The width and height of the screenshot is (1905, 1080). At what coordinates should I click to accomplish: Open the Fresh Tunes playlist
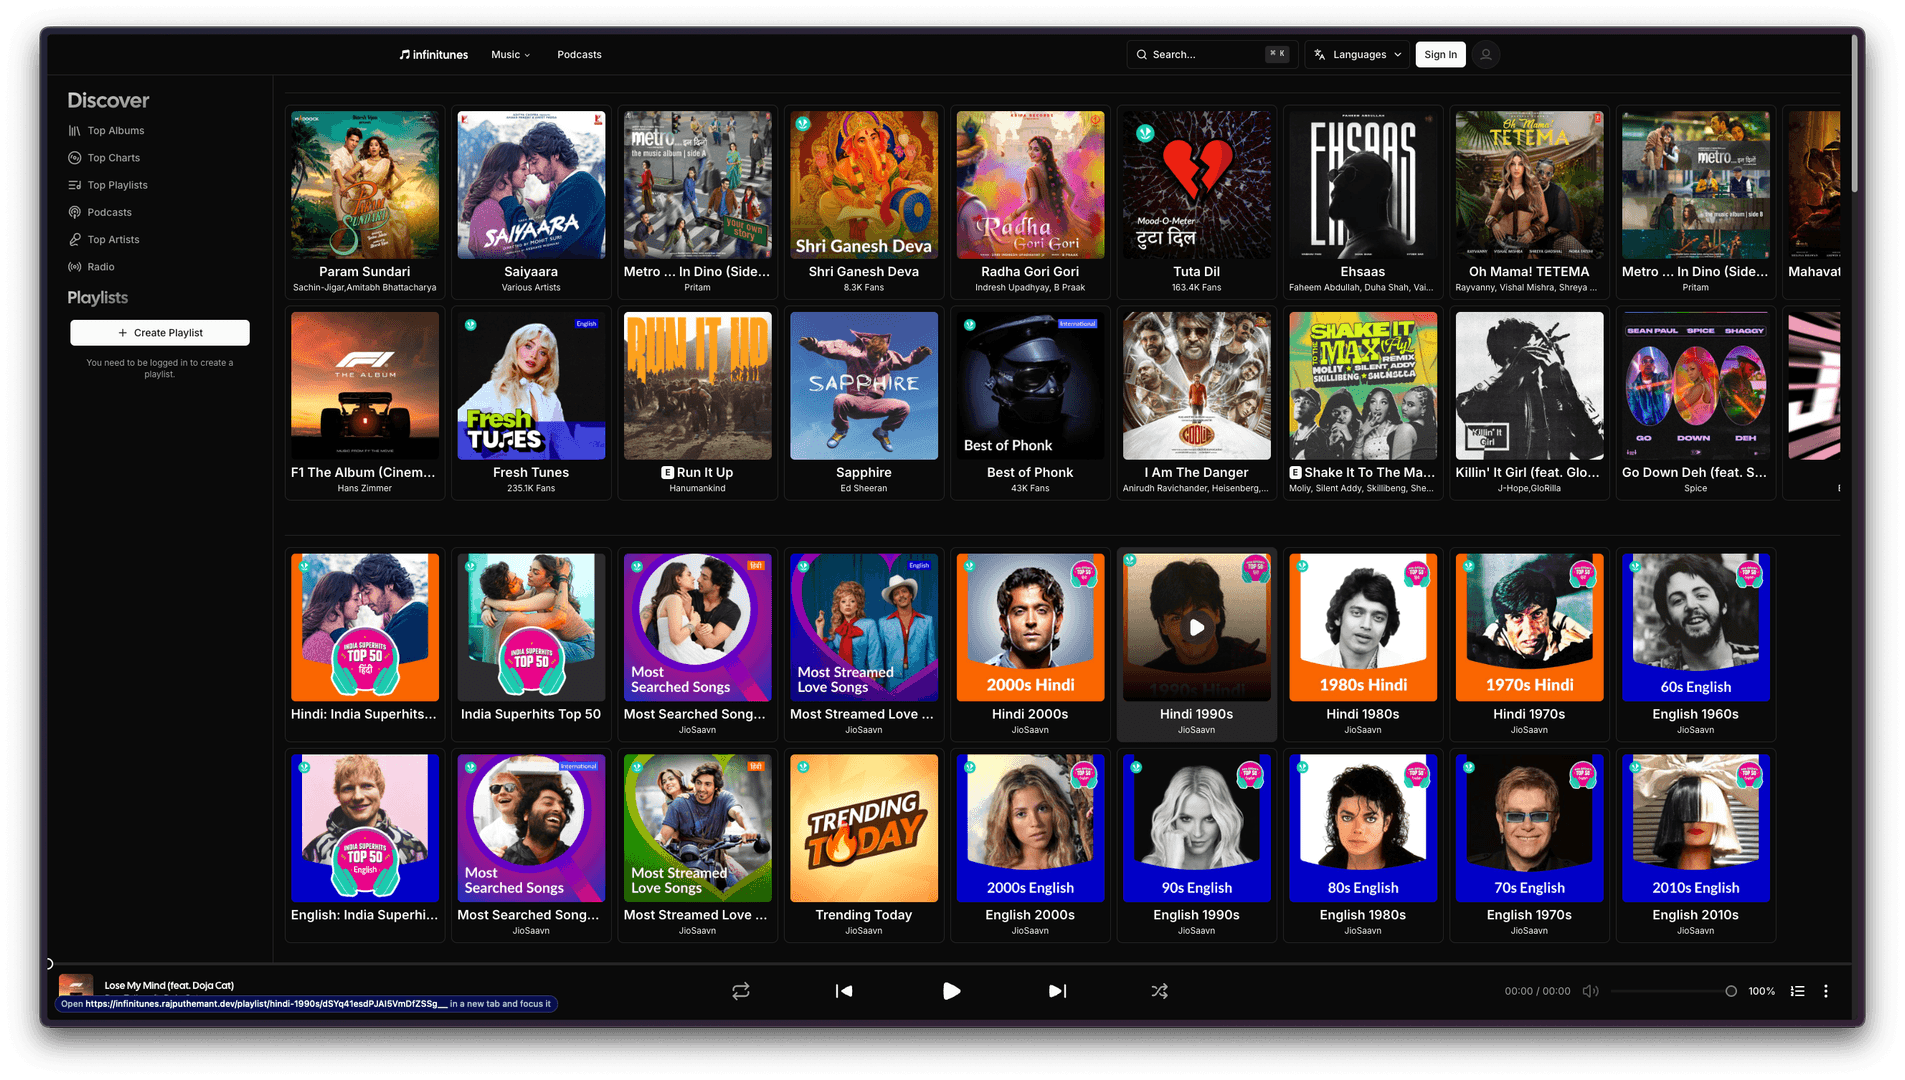click(531, 386)
